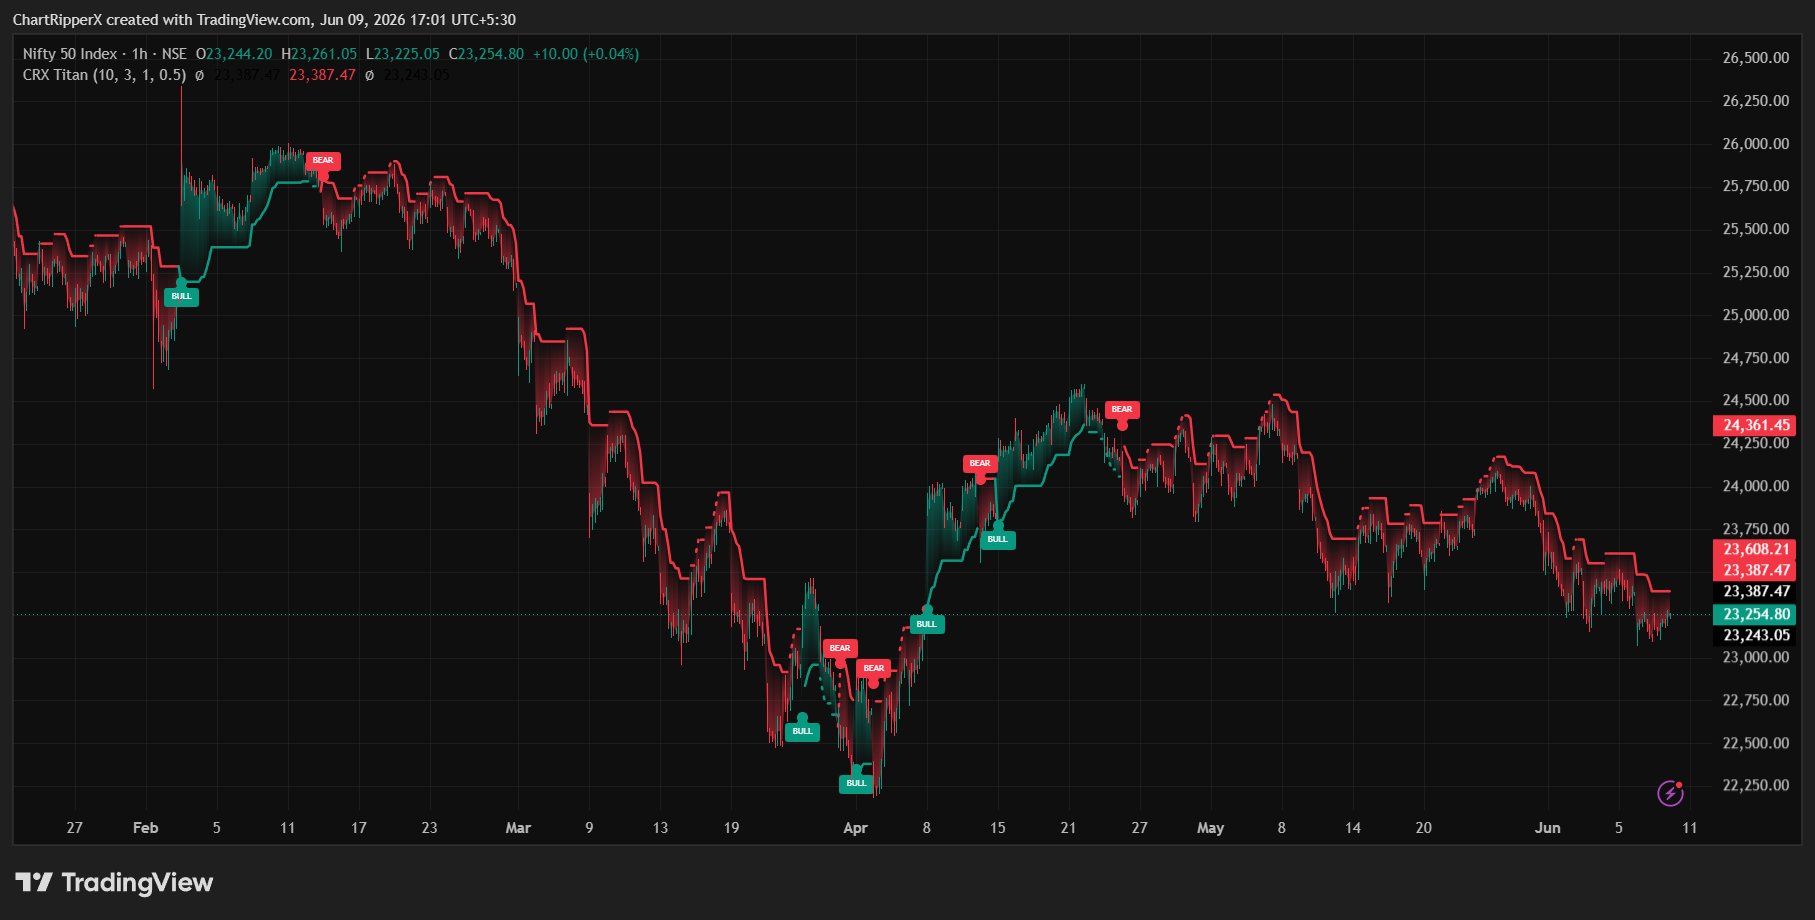1815x920 pixels.
Task: Click the May label on time axis
Action: pos(1210,828)
